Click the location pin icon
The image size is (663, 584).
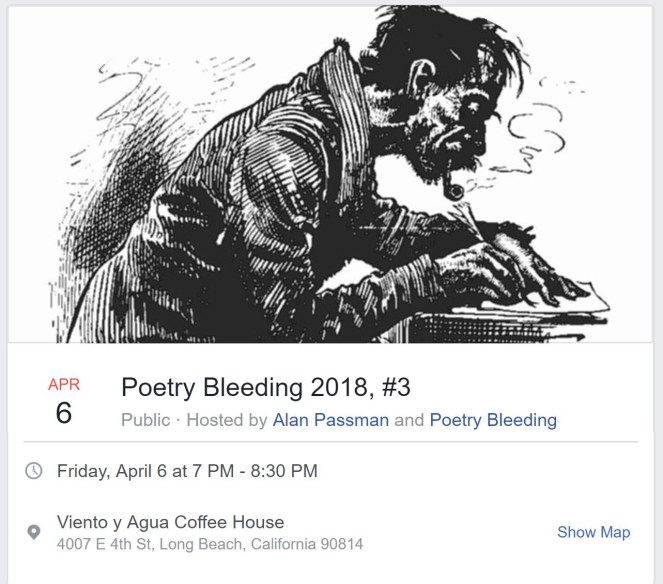pyautogui.click(x=34, y=533)
